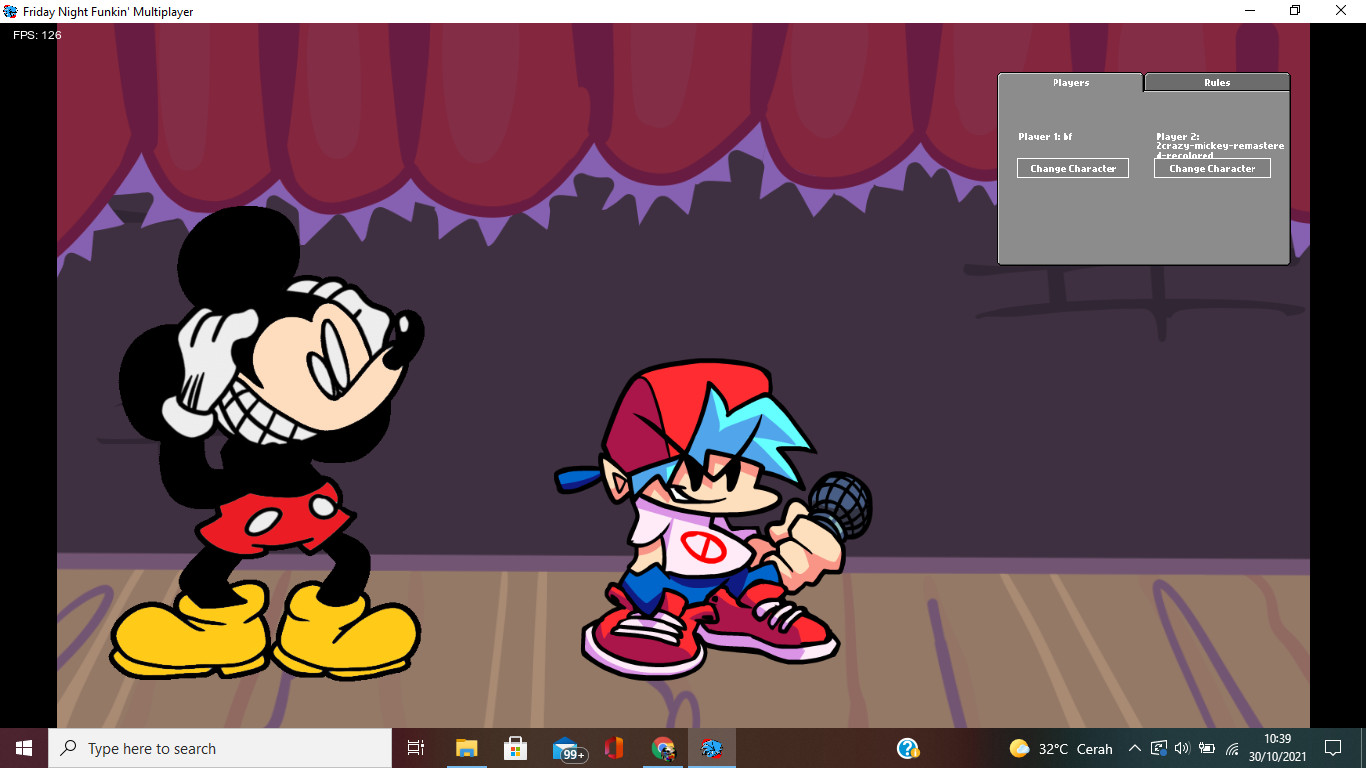Launch Office from the taskbar
Image resolution: width=1366 pixels, height=768 pixels.
pyautogui.click(x=614, y=748)
